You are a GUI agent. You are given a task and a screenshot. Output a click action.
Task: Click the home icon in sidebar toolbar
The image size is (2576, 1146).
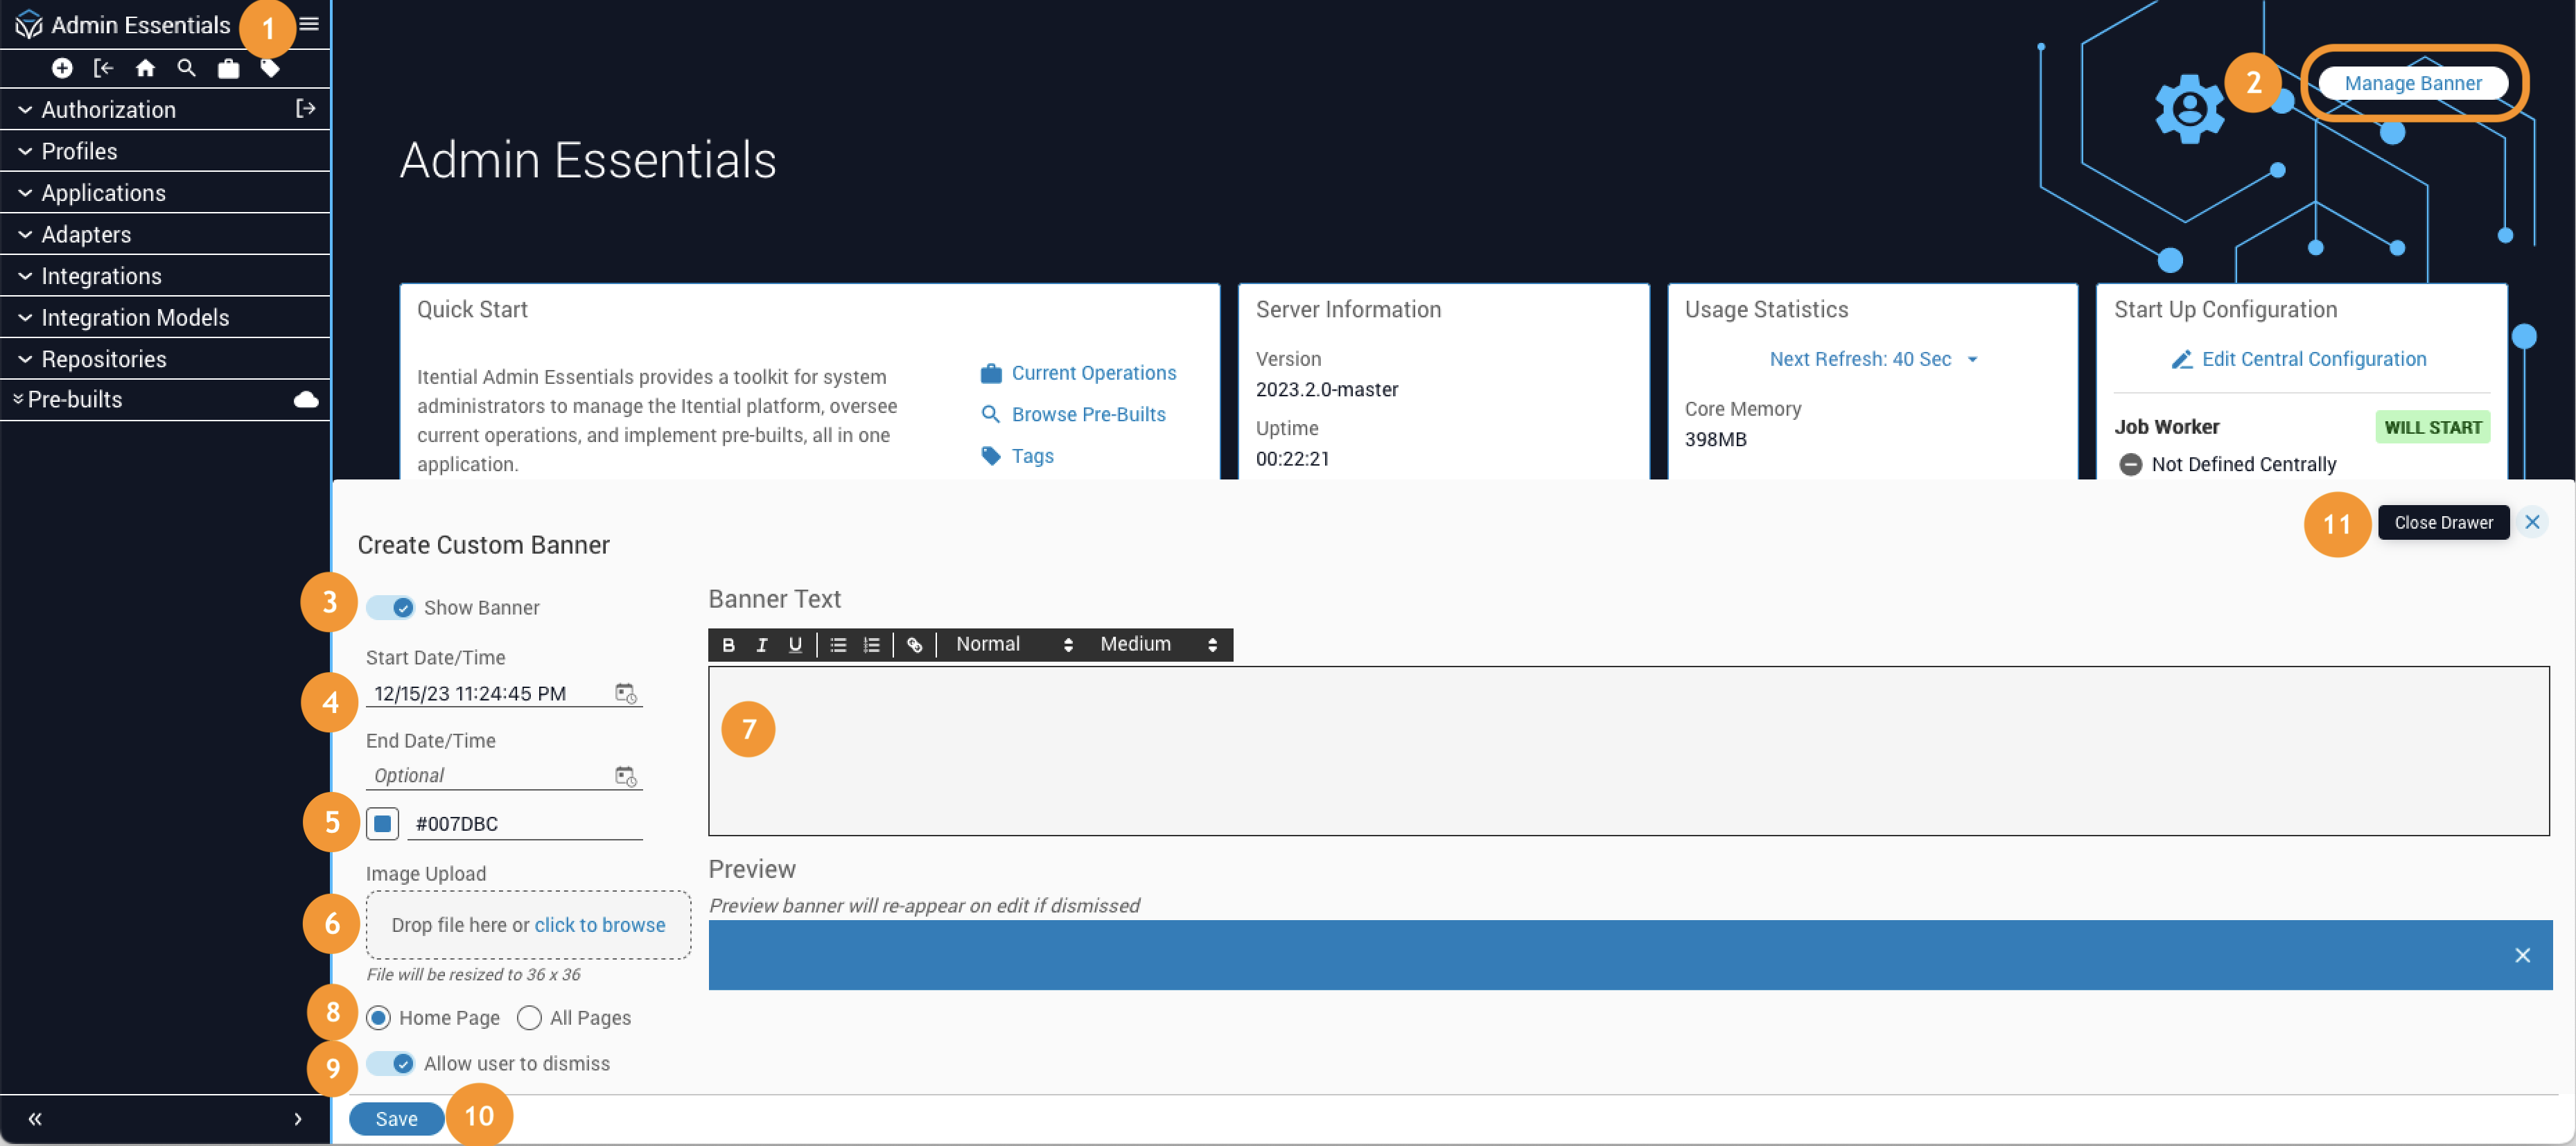[145, 68]
